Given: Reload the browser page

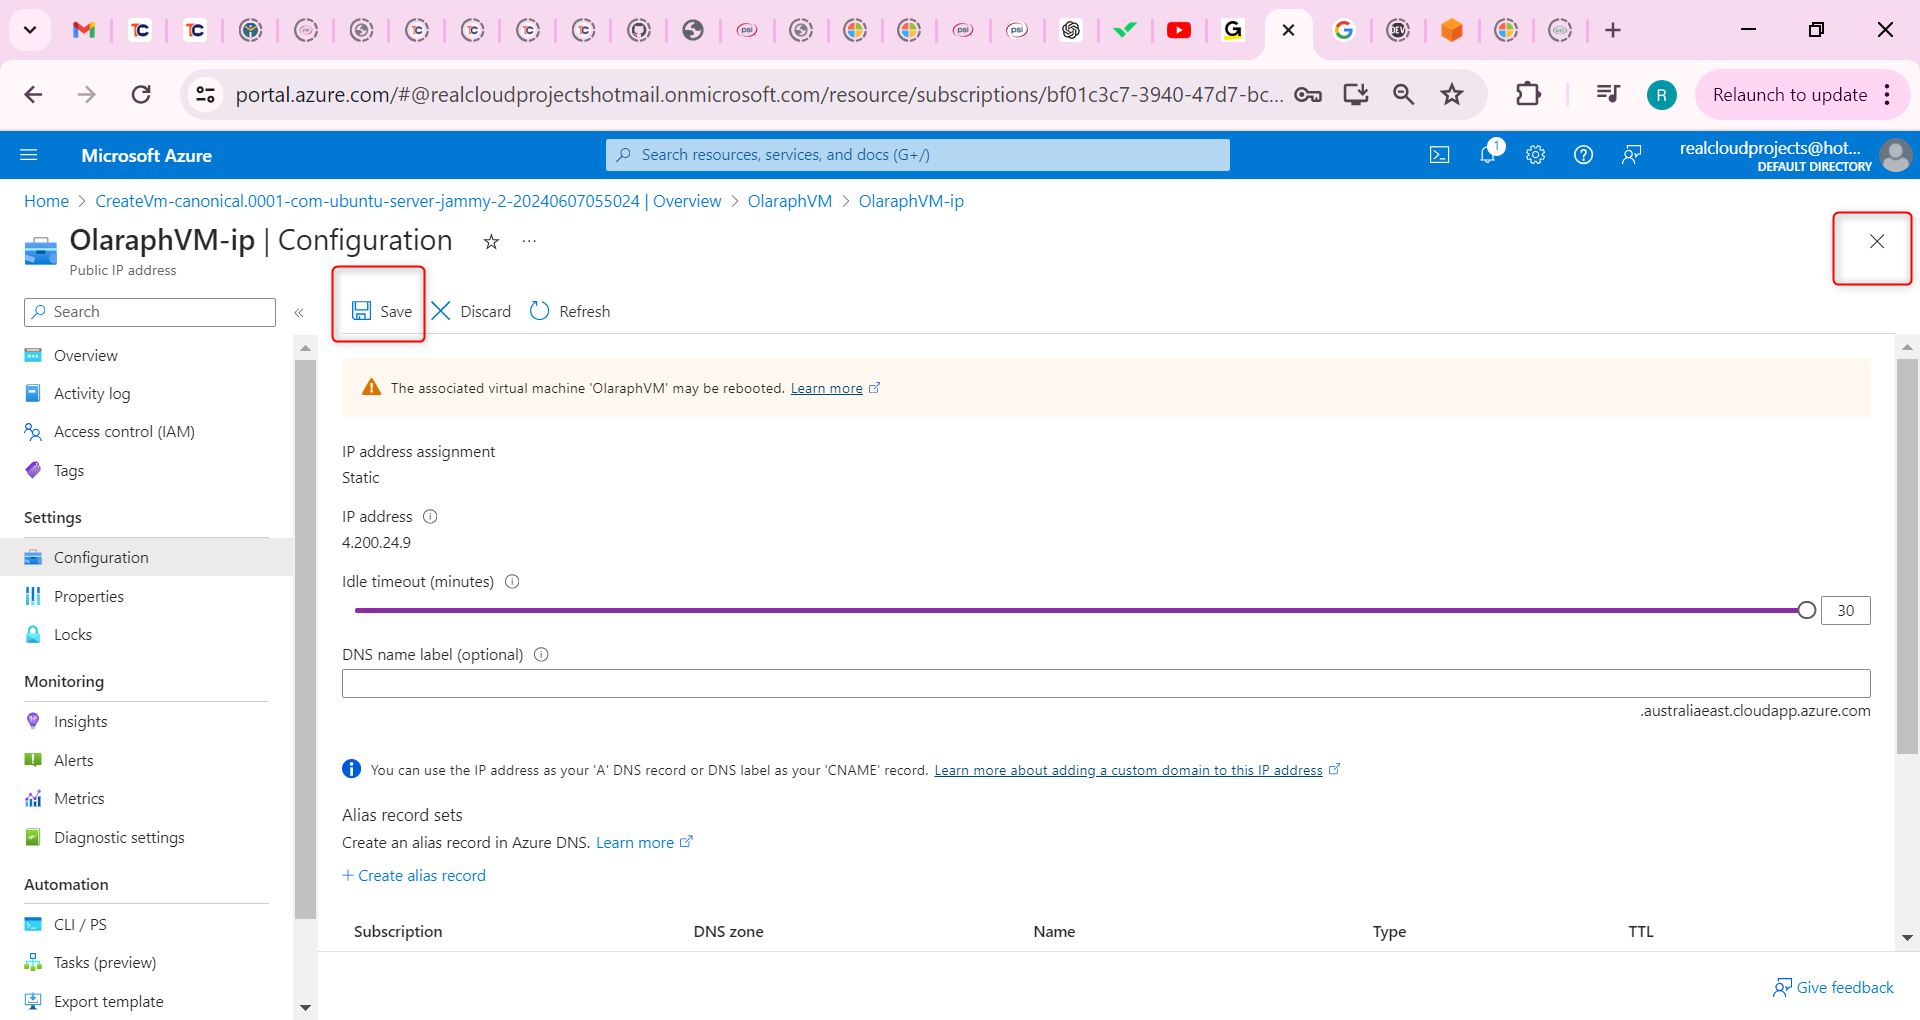Looking at the screenshot, I should [x=141, y=94].
